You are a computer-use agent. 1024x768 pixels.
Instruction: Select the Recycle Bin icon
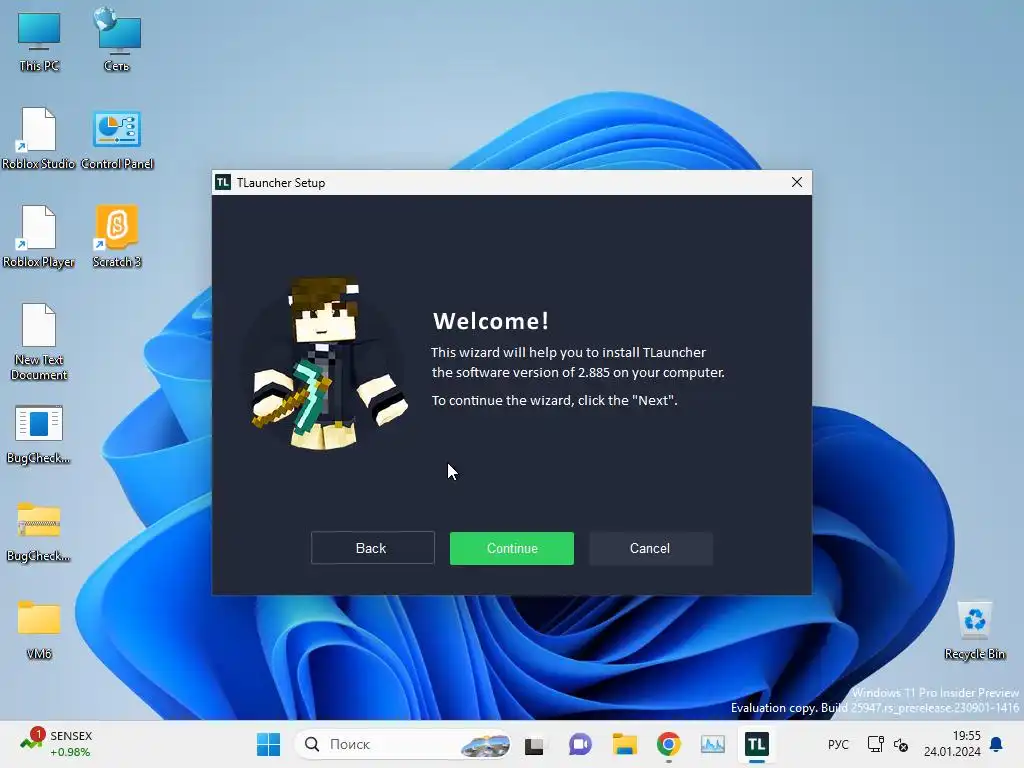click(974, 631)
